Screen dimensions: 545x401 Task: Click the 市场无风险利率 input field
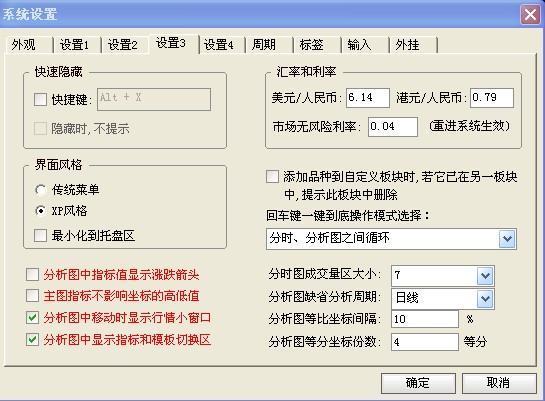pyautogui.click(x=393, y=126)
